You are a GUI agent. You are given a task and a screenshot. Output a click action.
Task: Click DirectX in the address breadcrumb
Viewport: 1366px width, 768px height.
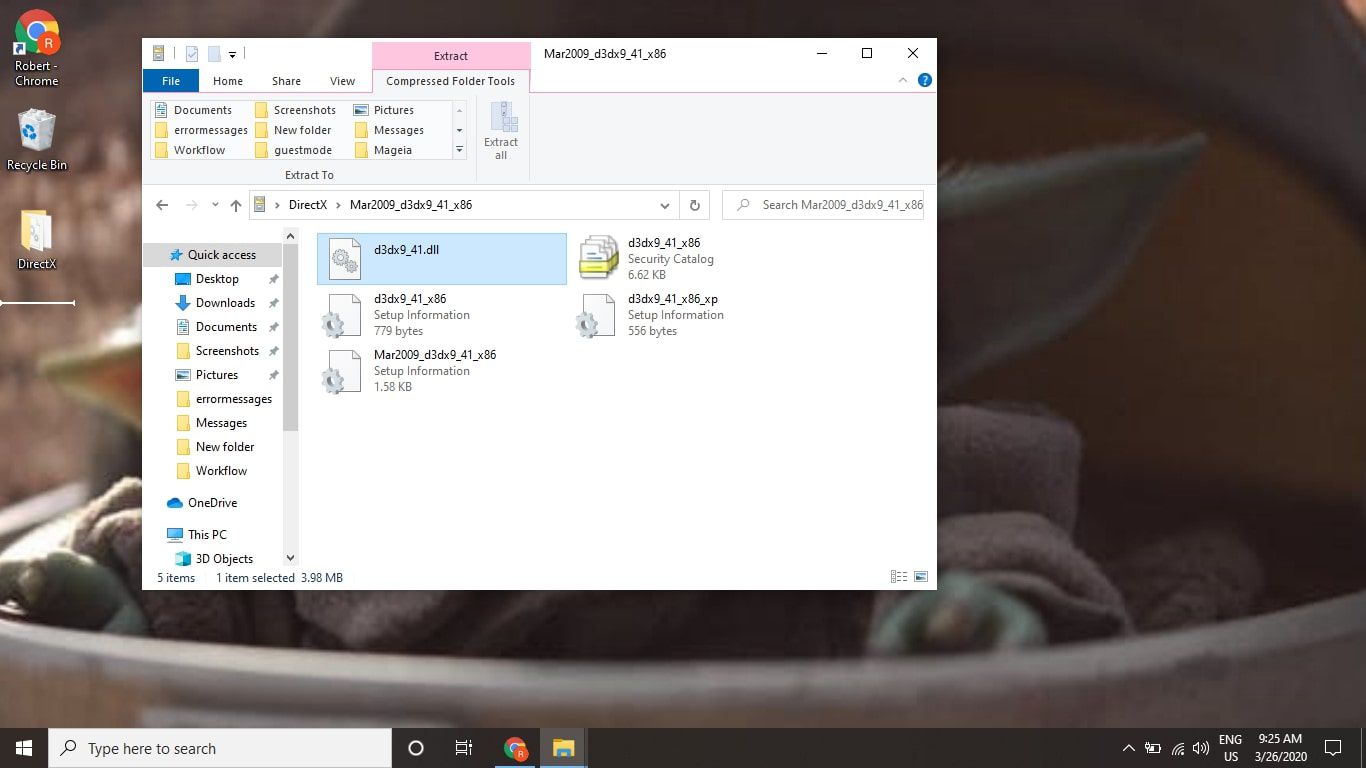307,205
